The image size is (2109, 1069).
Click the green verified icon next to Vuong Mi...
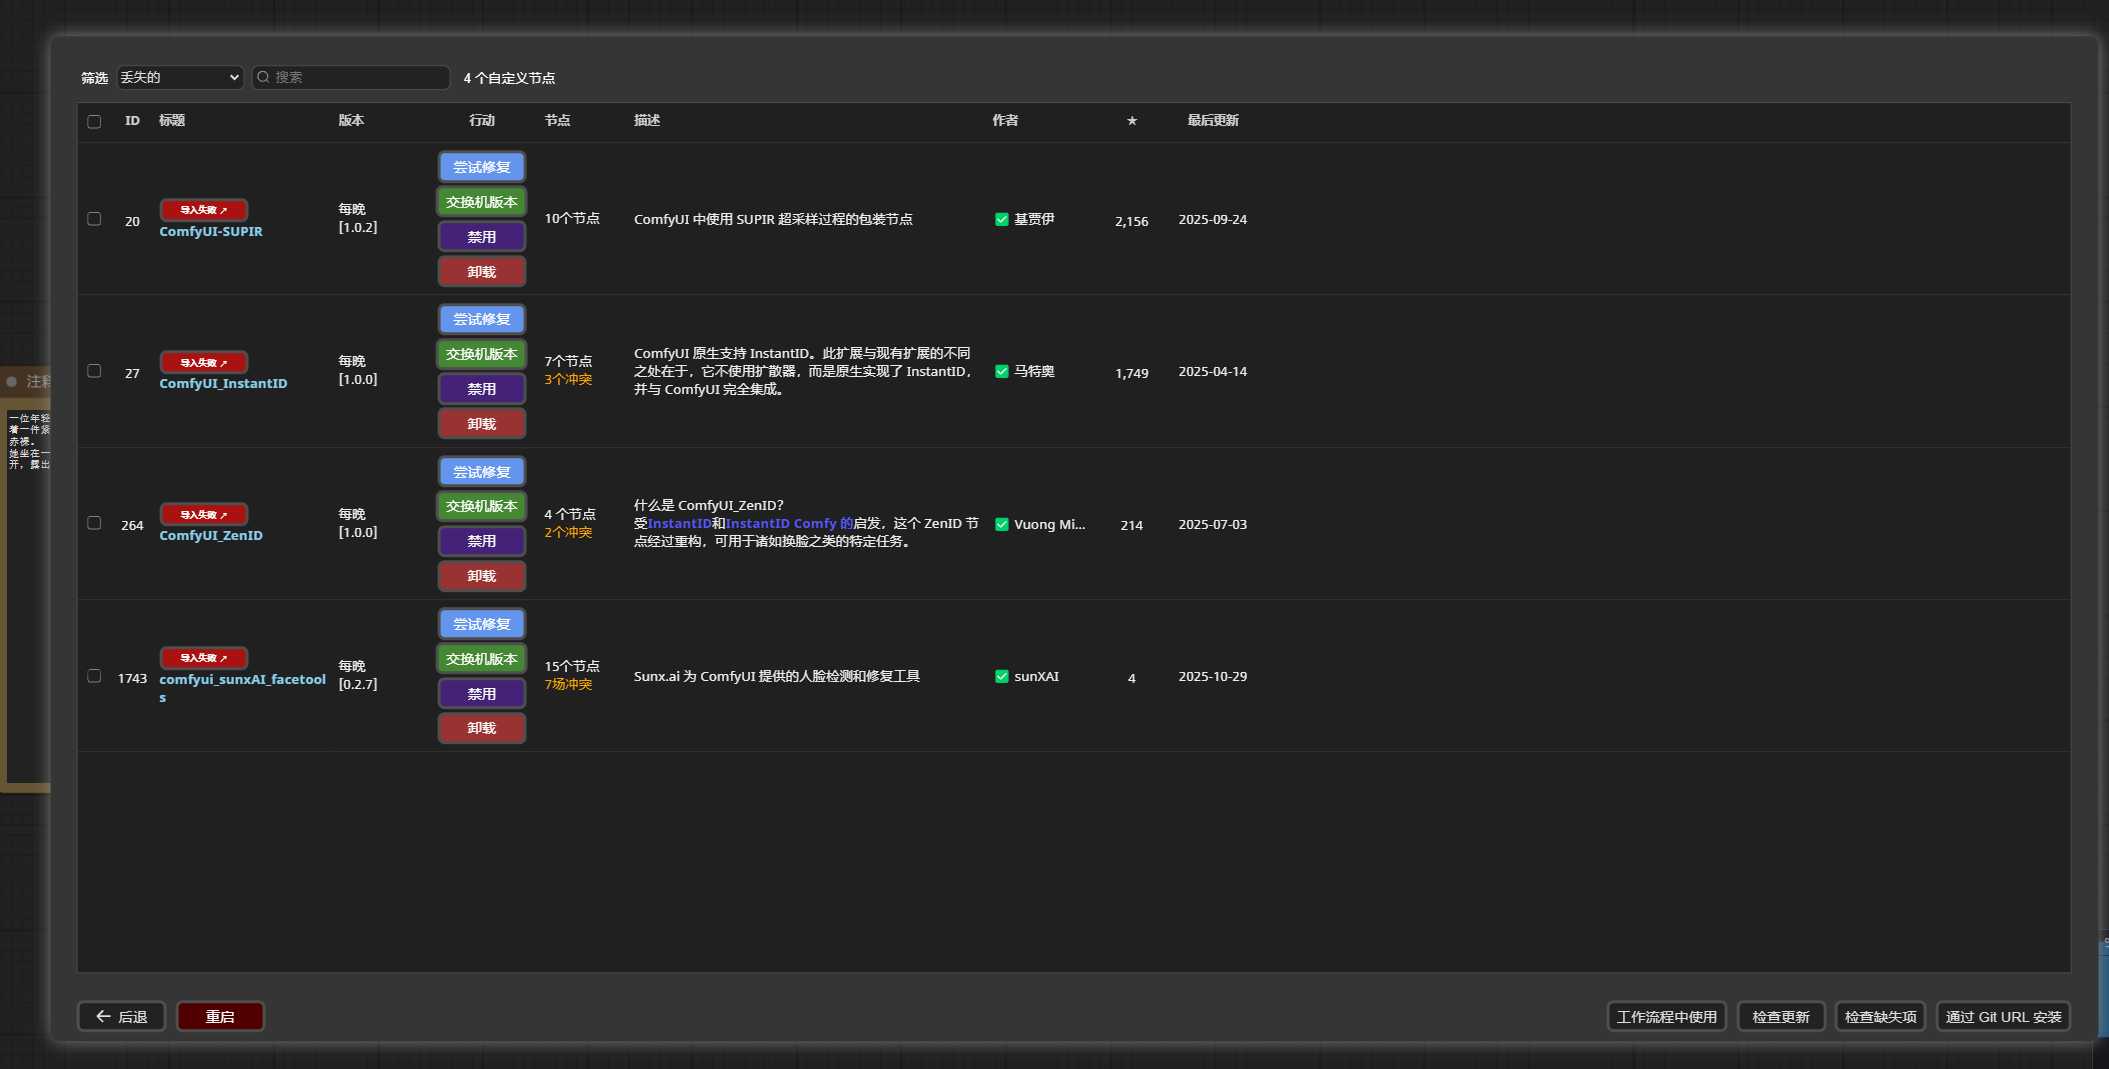pyautogui.click(x=1001, y=524)
